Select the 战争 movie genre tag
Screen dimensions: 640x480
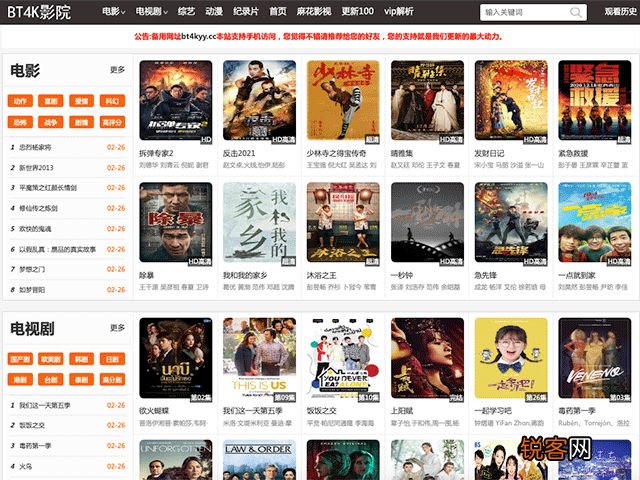click(51, 122)
